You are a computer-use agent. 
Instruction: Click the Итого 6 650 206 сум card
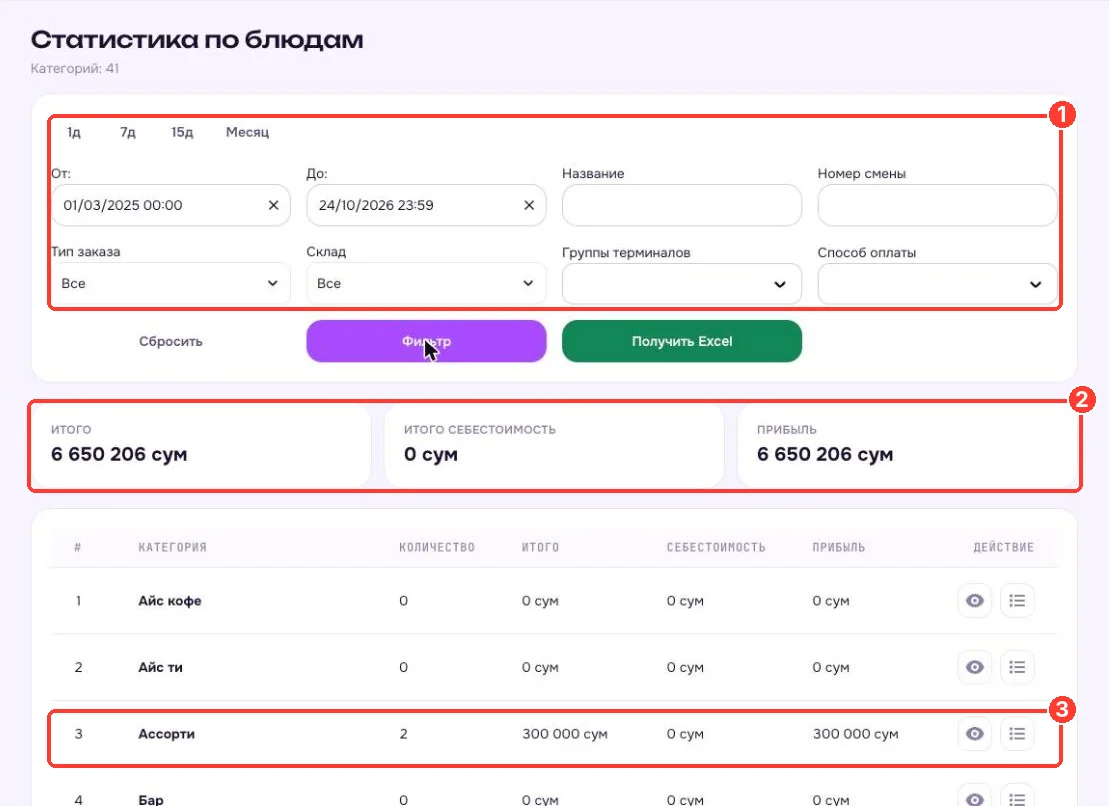tap(202, 445)
